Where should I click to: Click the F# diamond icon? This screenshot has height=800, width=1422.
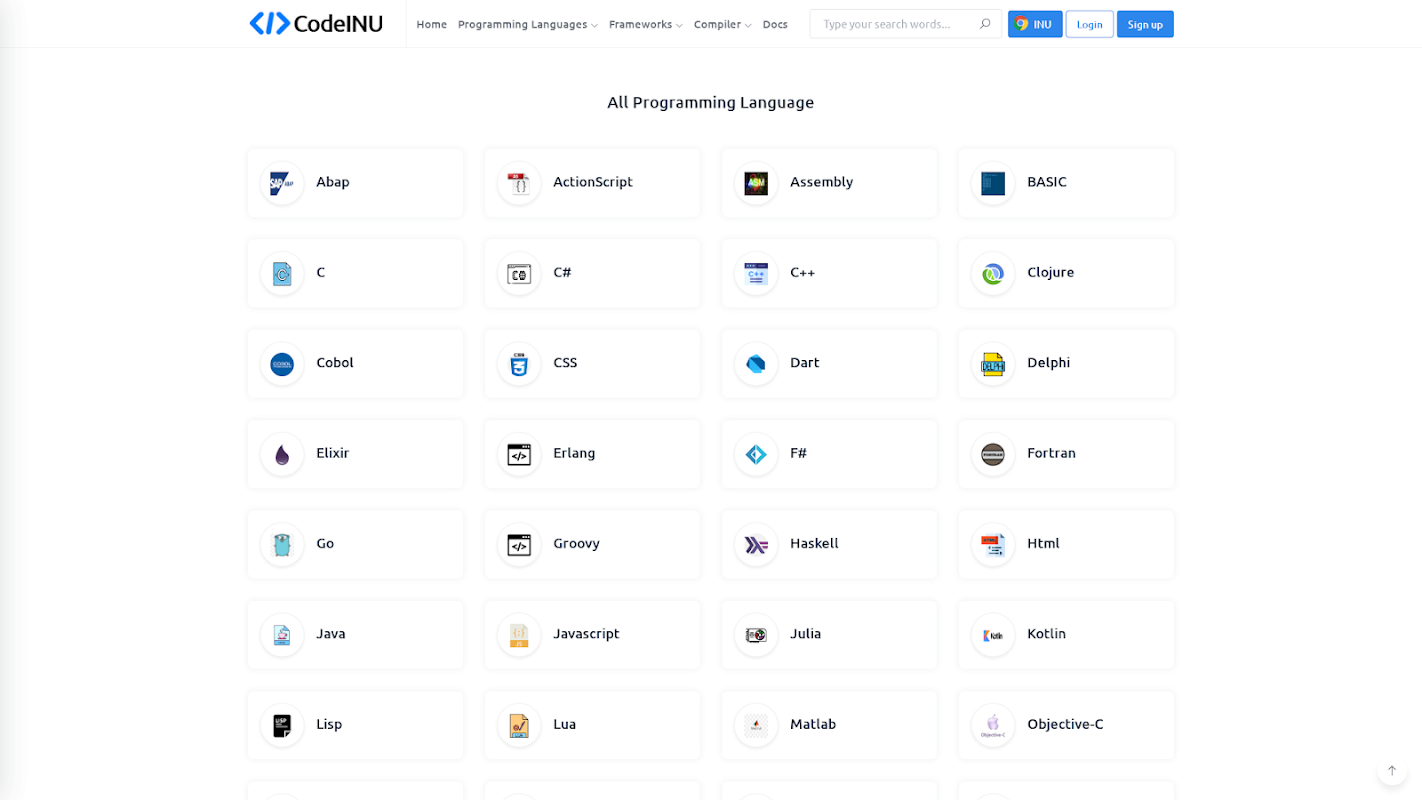(x=756, y=455)
